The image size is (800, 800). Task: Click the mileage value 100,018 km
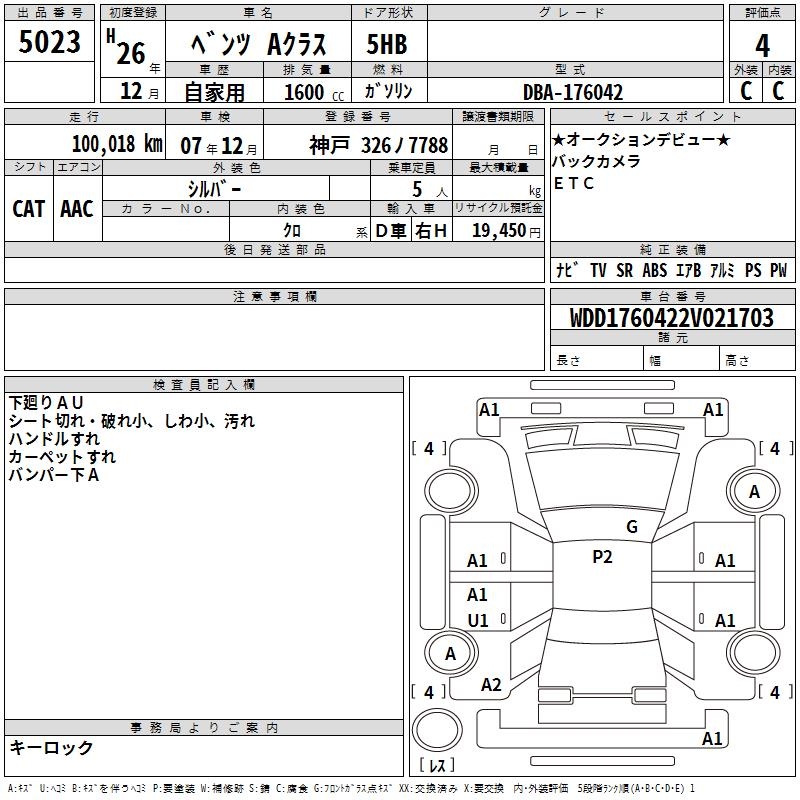pos(117,144)
